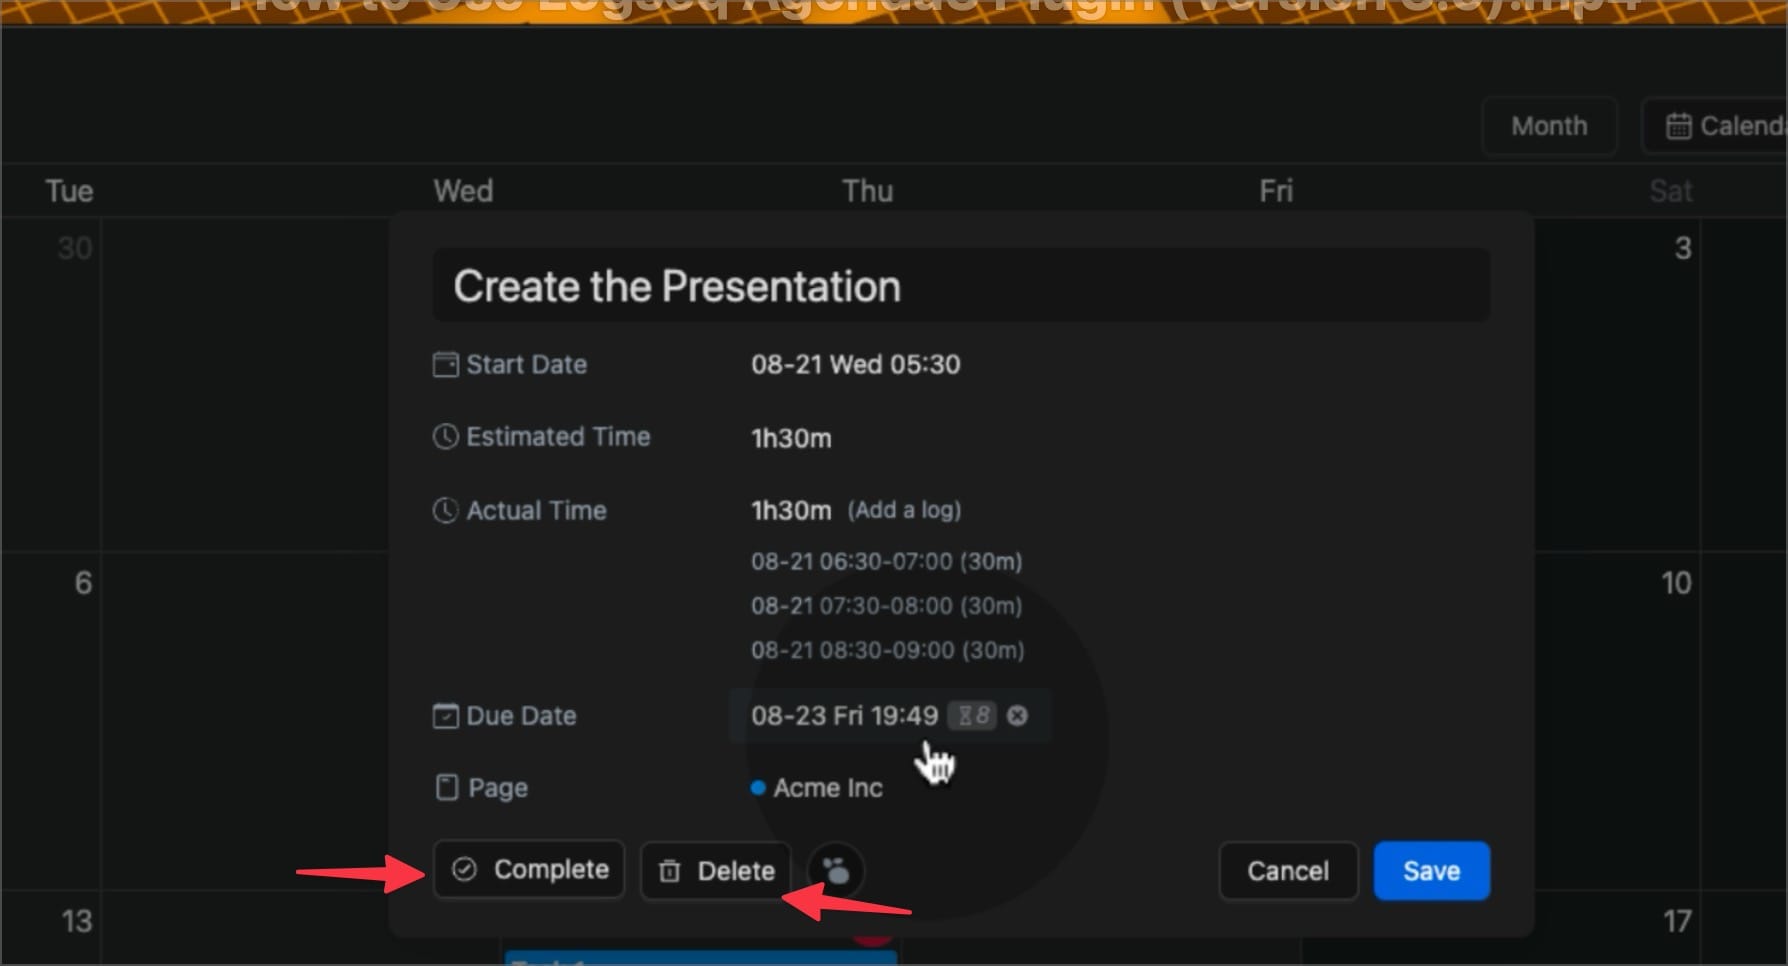Switch calendar to Month view

1549,126
